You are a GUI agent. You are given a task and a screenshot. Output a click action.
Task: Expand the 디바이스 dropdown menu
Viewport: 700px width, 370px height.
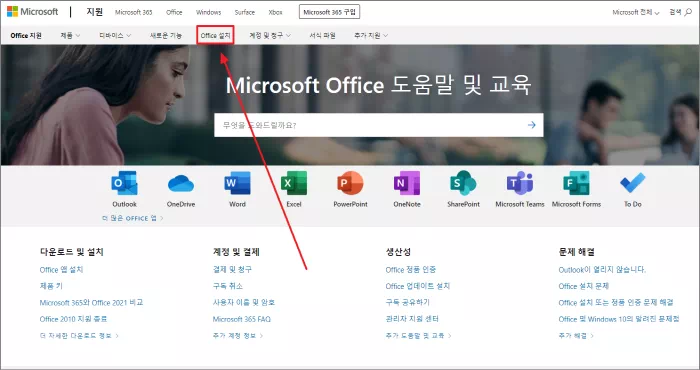(115, 35)
